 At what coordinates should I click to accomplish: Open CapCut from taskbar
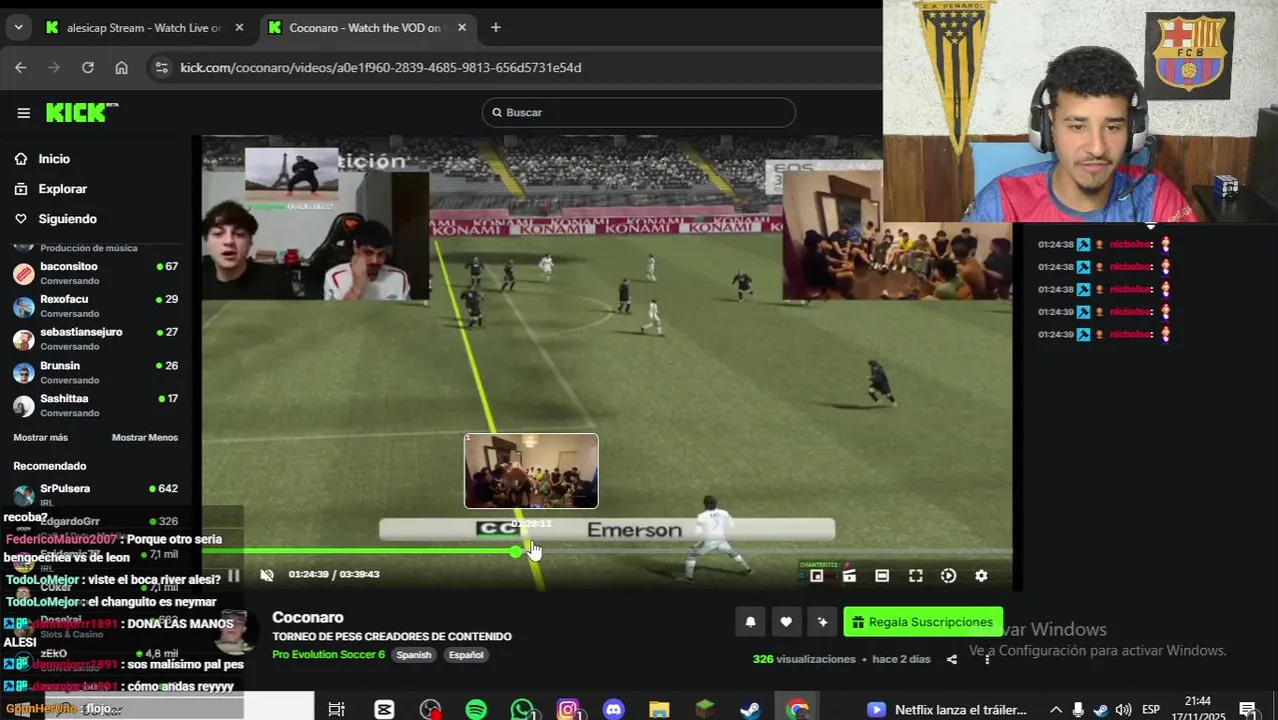[x=384, y=710]
